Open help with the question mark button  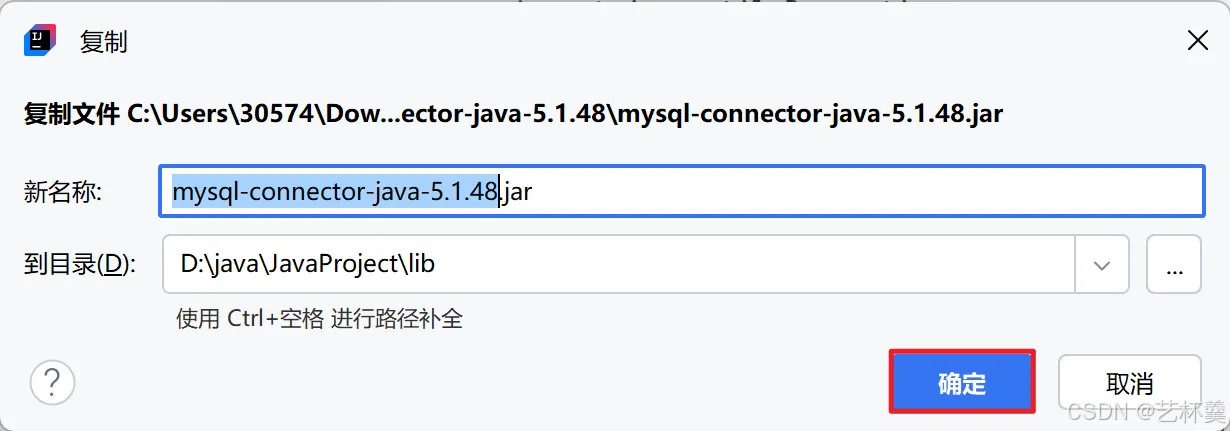53,382
